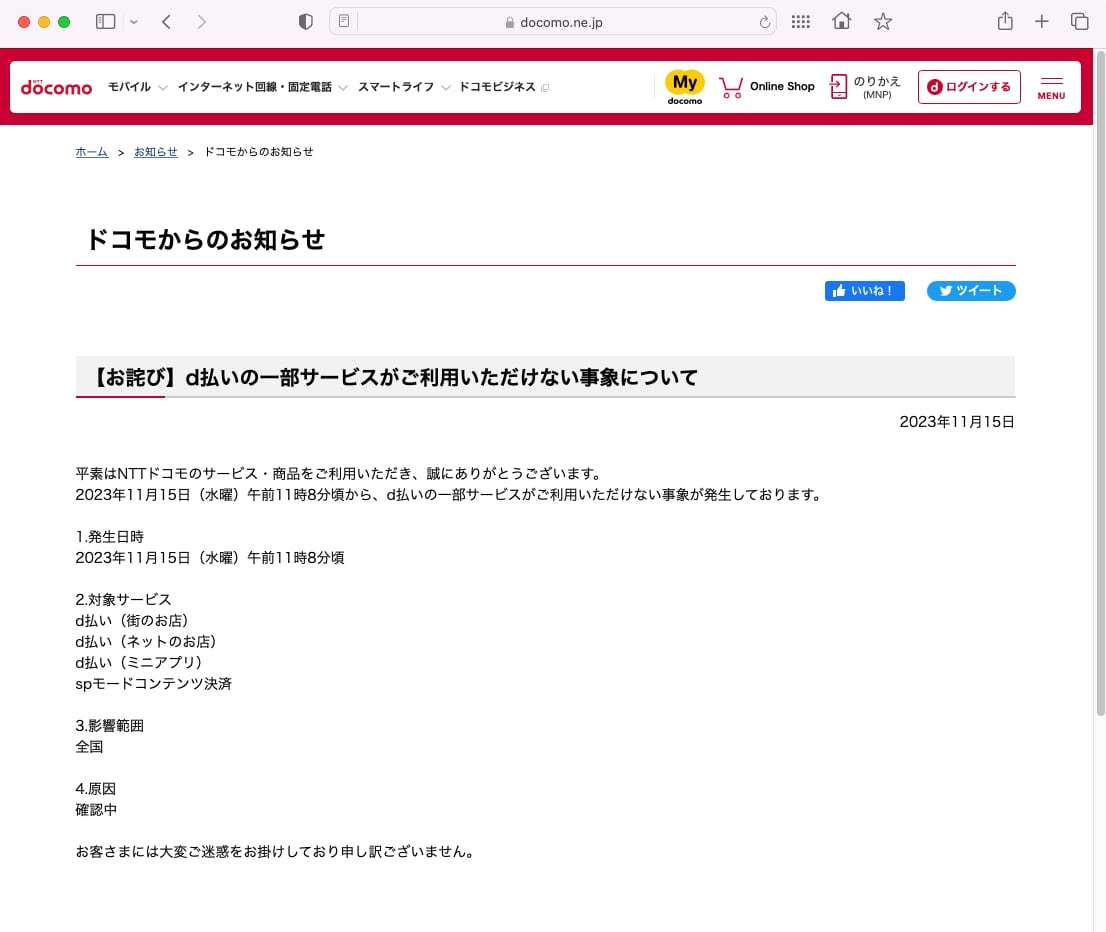Open the Online Shop text link
Viewport: 1106px width, 932px height.
pyautogui.click(x=782, y=86)
